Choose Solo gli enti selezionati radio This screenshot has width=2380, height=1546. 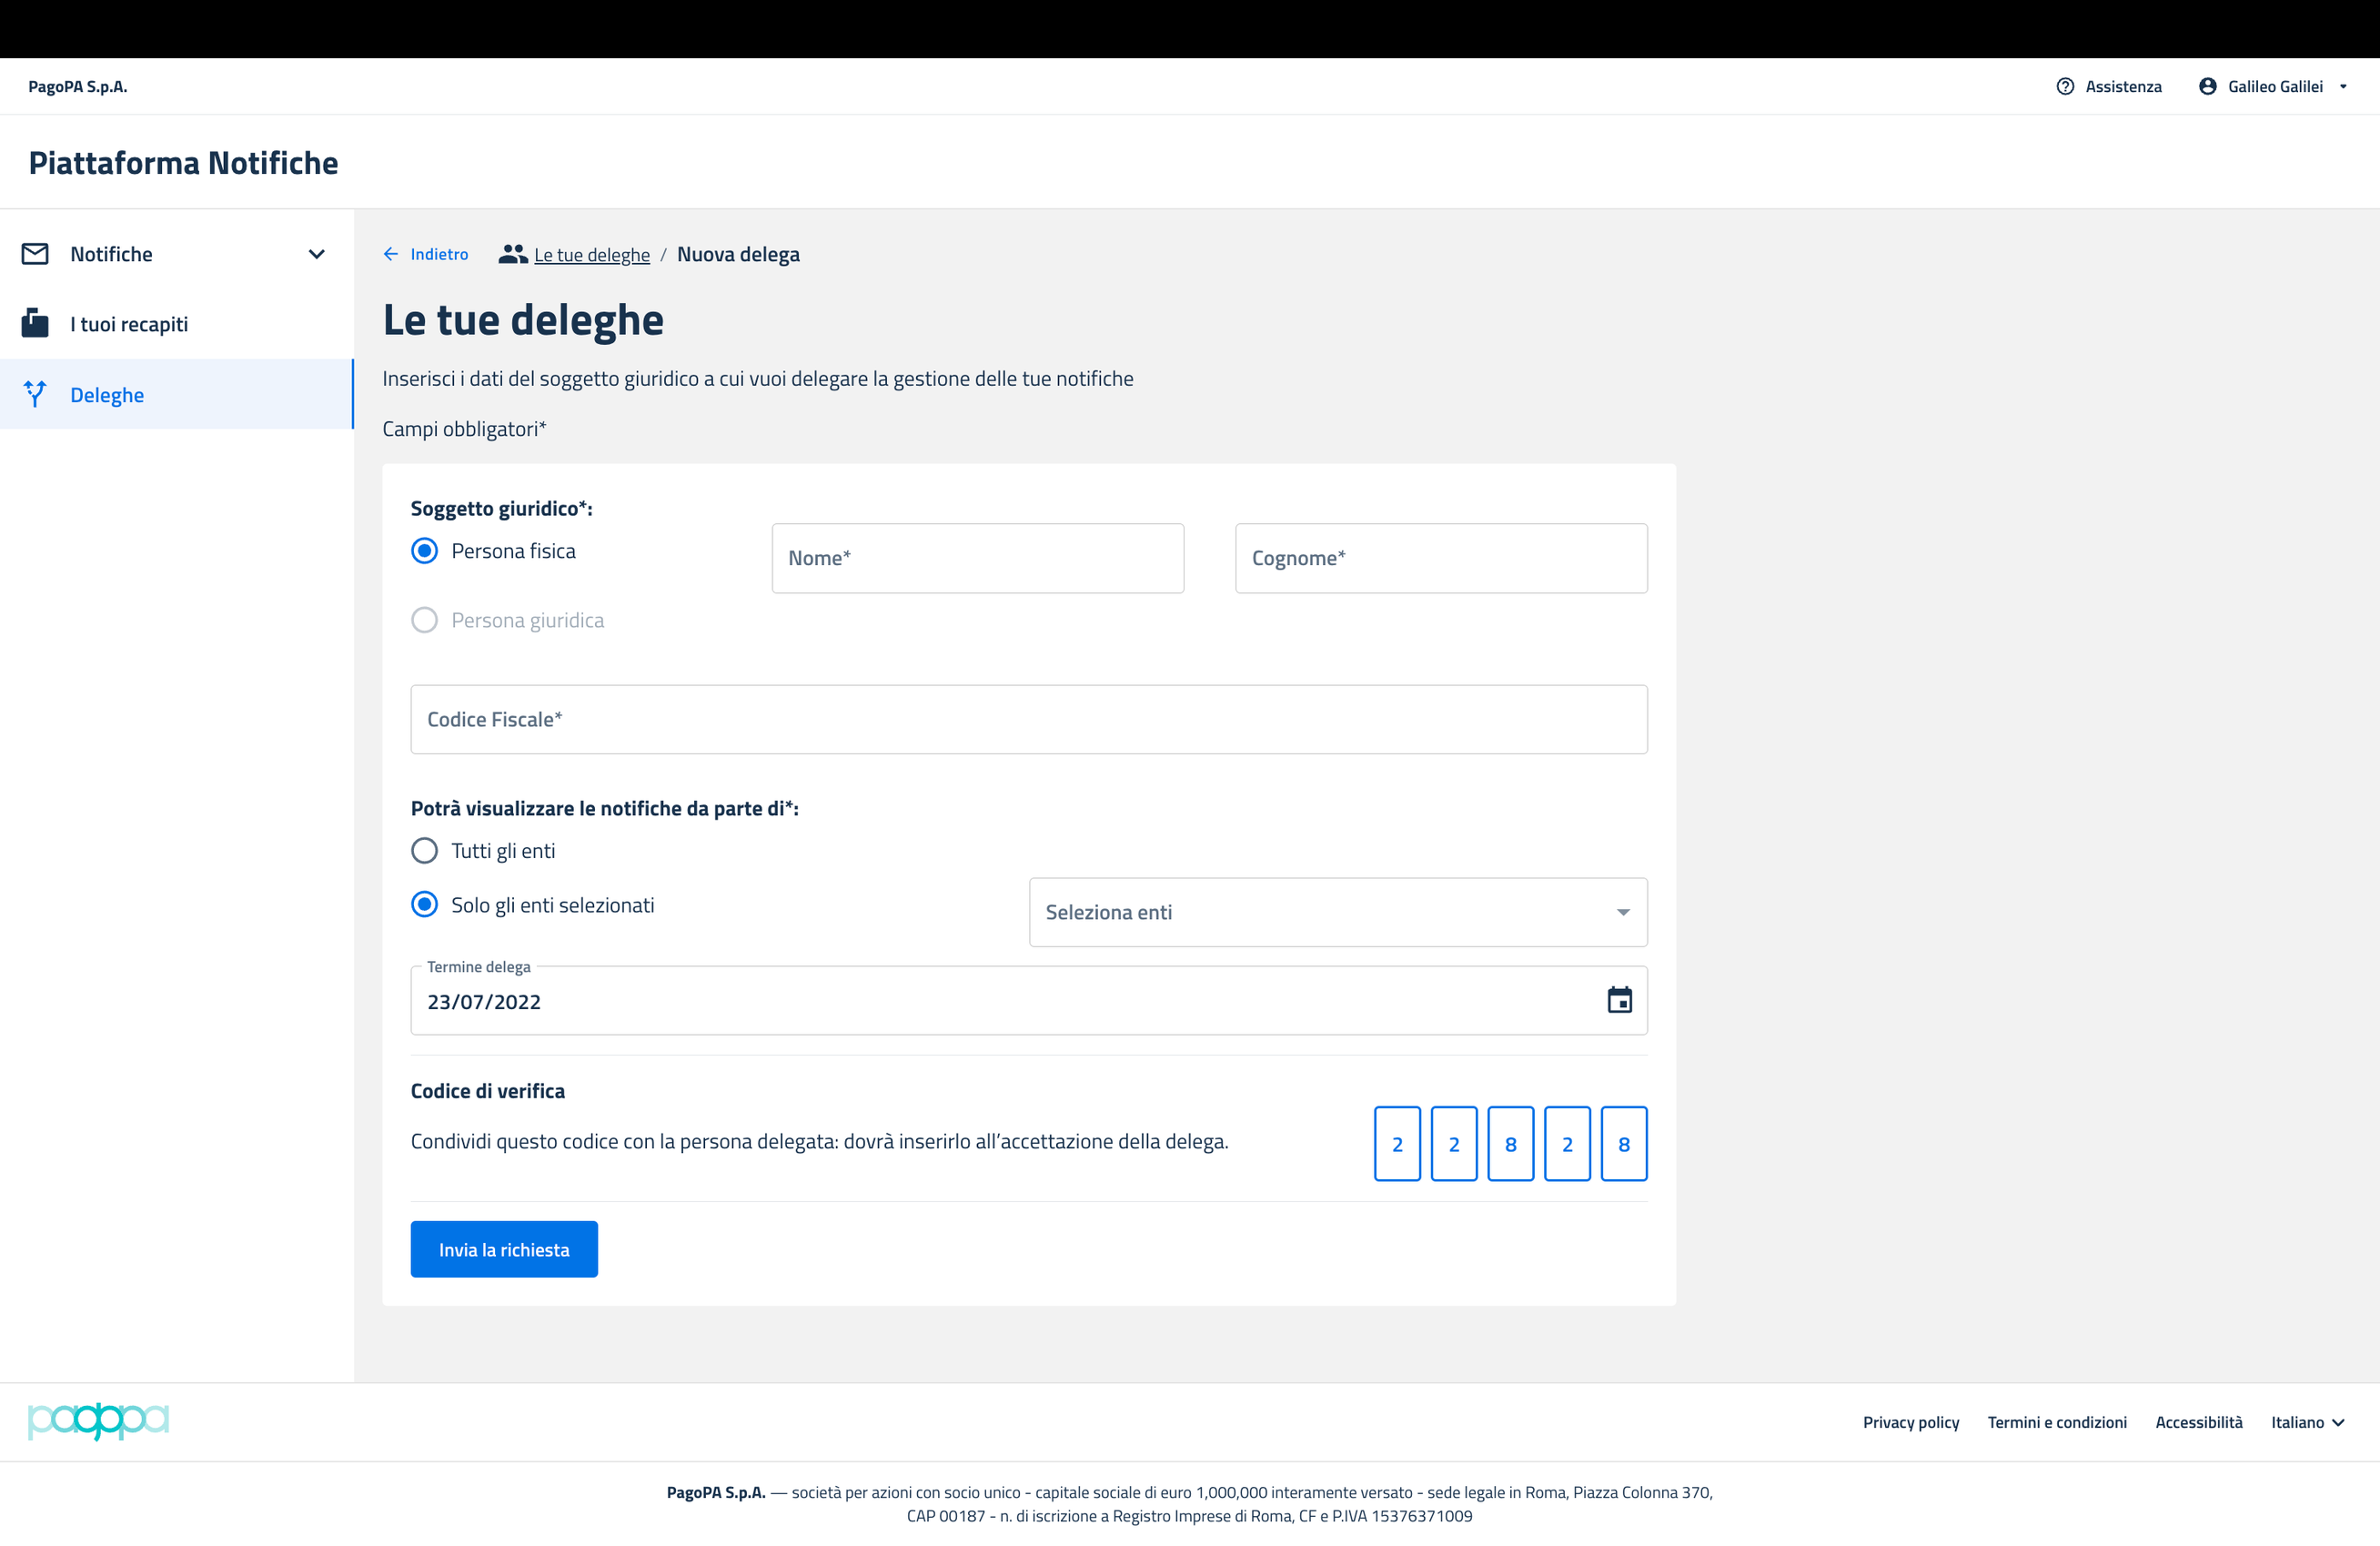coord(425,905)
